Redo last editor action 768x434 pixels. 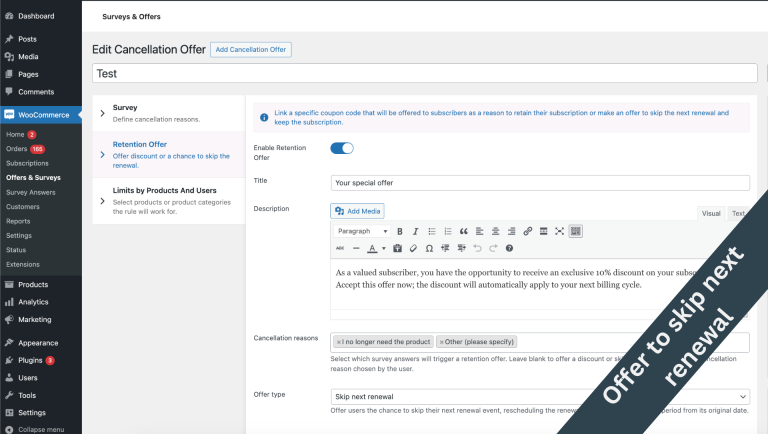(493, 248)
